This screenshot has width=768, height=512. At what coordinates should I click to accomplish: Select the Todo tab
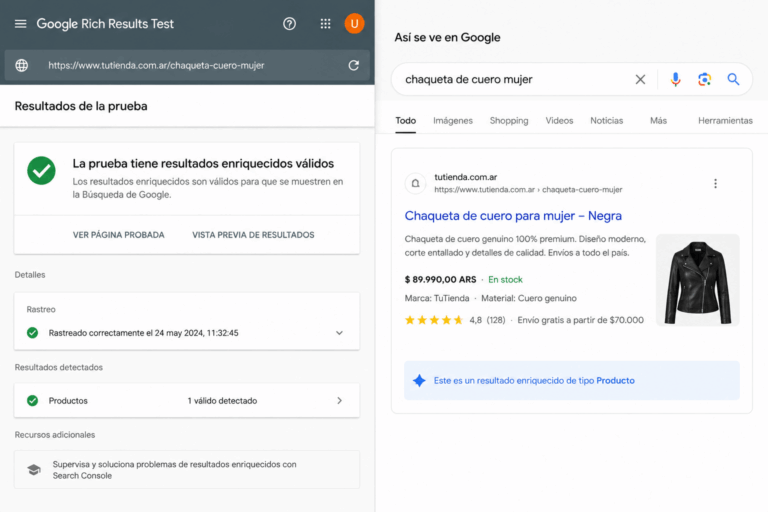[406, 121]
